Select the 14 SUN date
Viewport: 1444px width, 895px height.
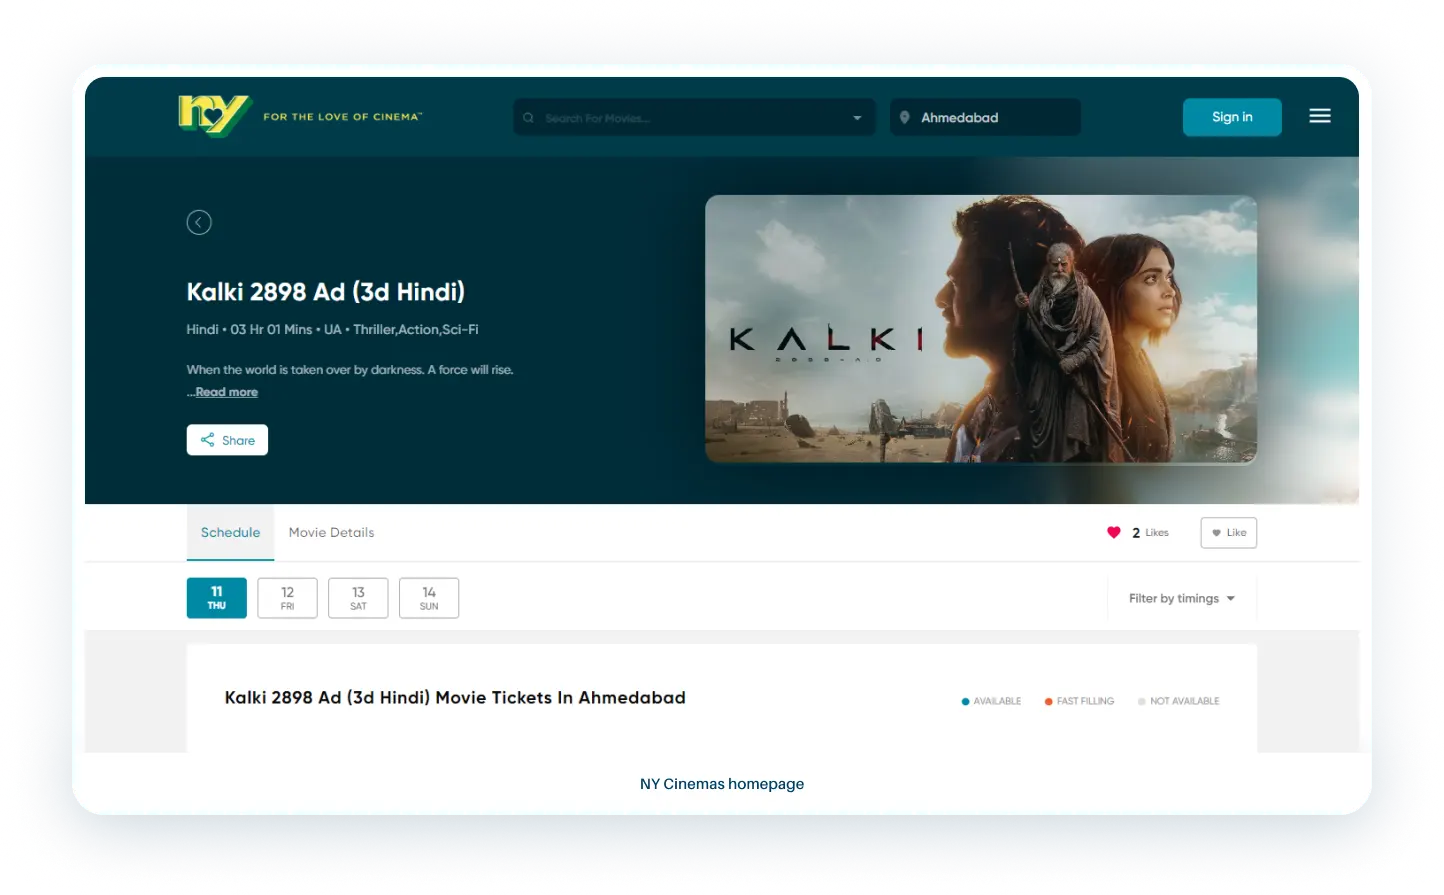429,598
